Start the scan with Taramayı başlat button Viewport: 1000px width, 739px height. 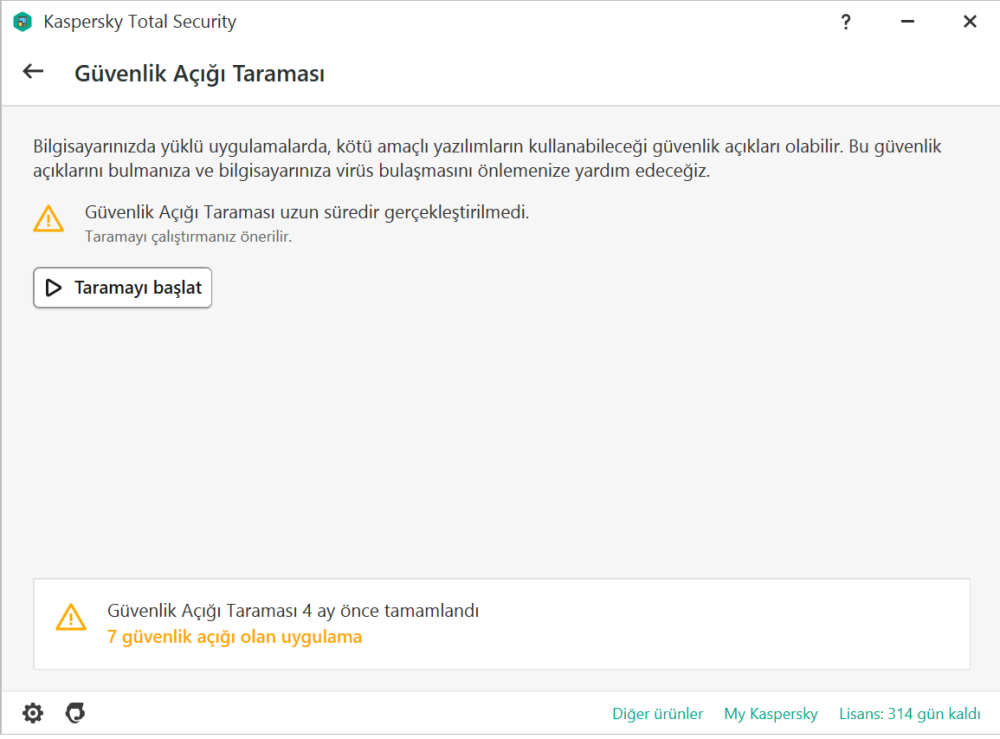[x=122, y=288]
